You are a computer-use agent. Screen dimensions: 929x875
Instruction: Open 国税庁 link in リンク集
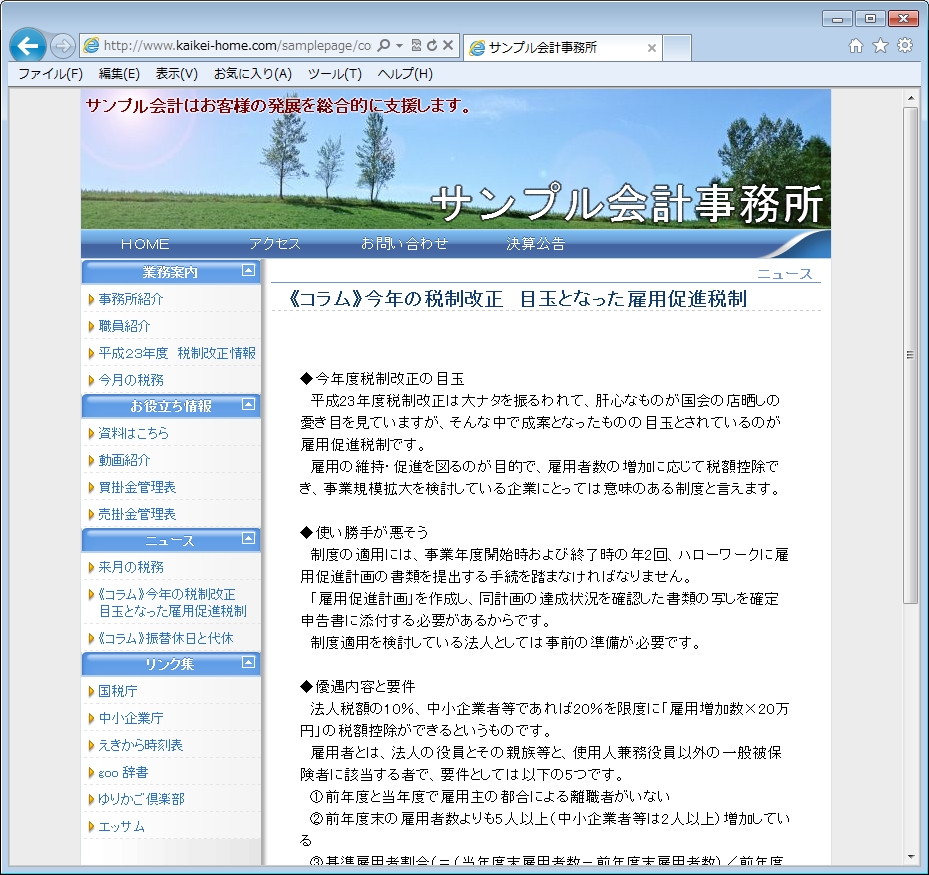117,691
